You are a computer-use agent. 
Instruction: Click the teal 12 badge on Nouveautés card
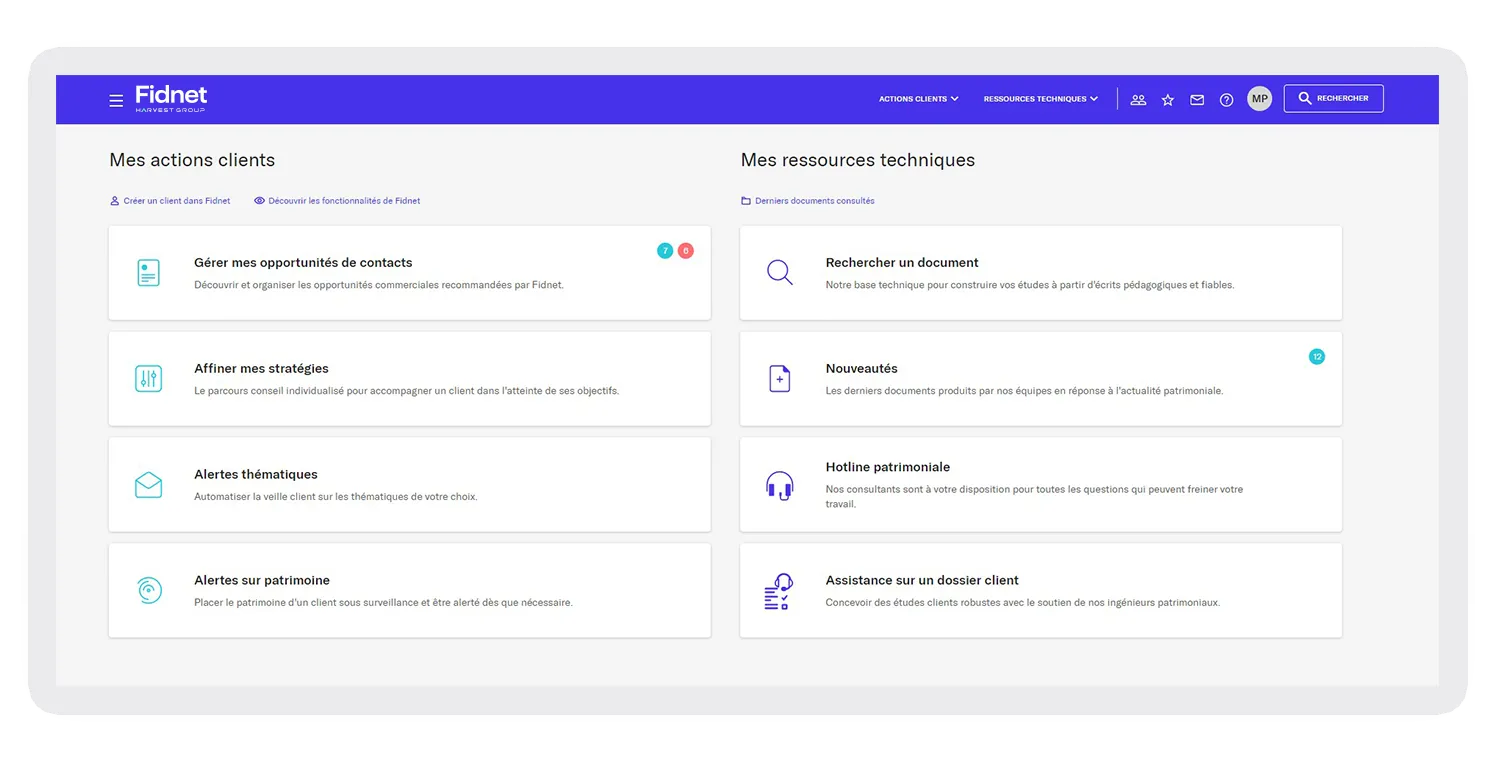1317,357
